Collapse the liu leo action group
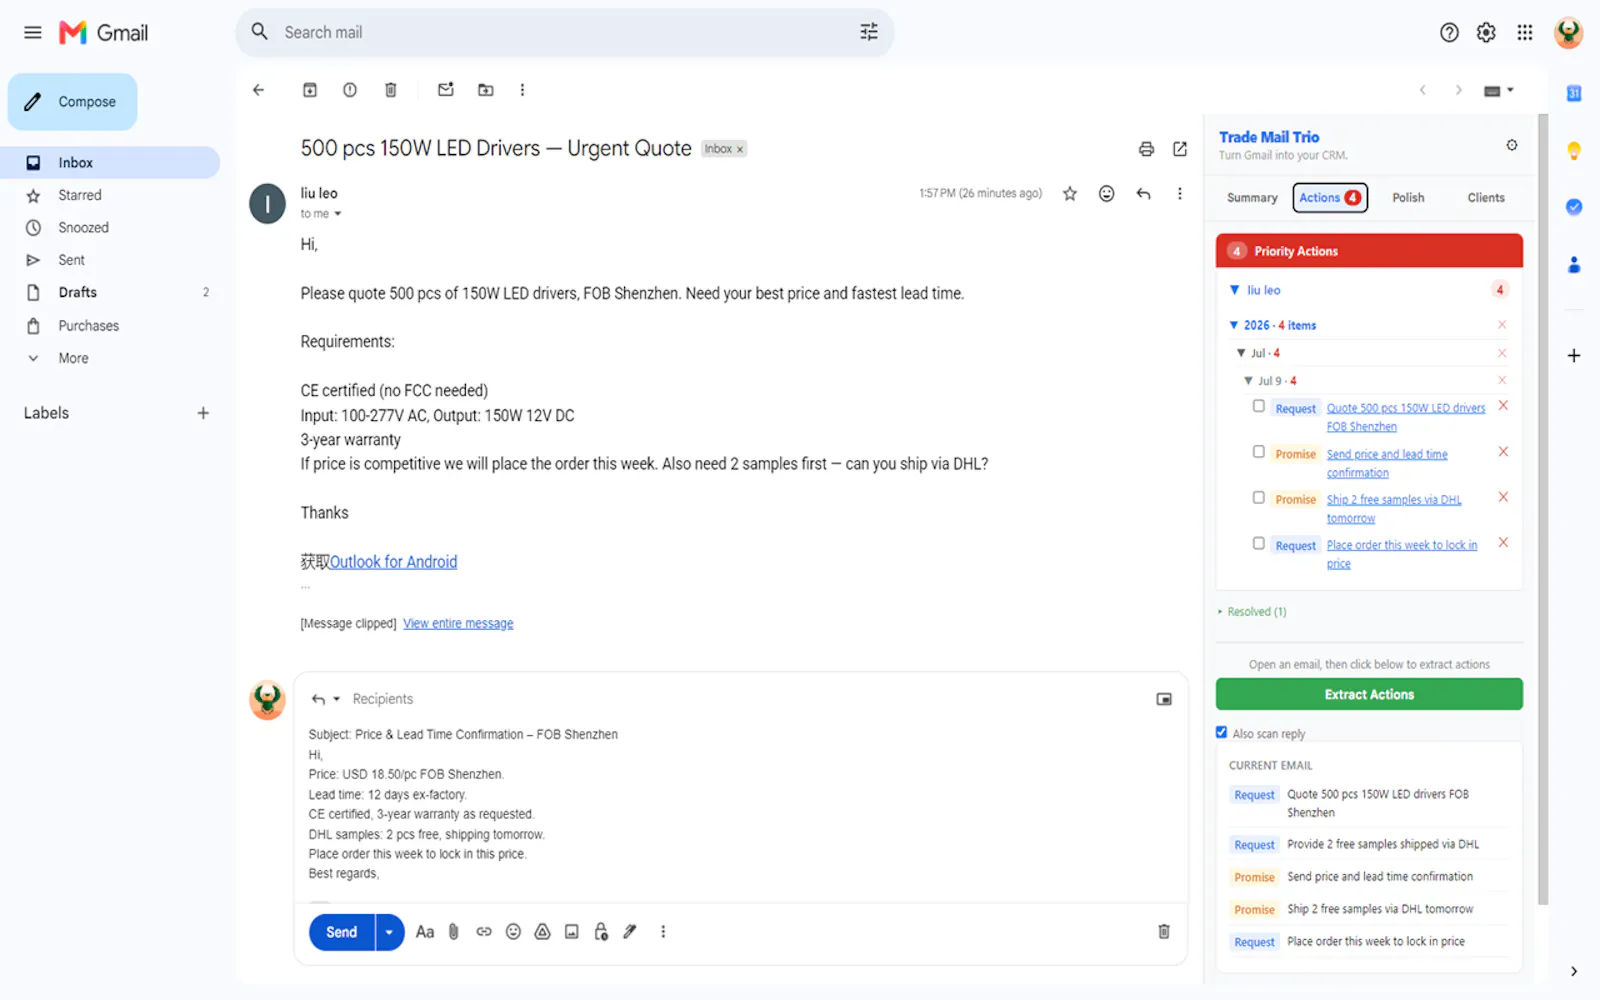Viewport: 1600px width, 1000px height. pos(1234,290)
